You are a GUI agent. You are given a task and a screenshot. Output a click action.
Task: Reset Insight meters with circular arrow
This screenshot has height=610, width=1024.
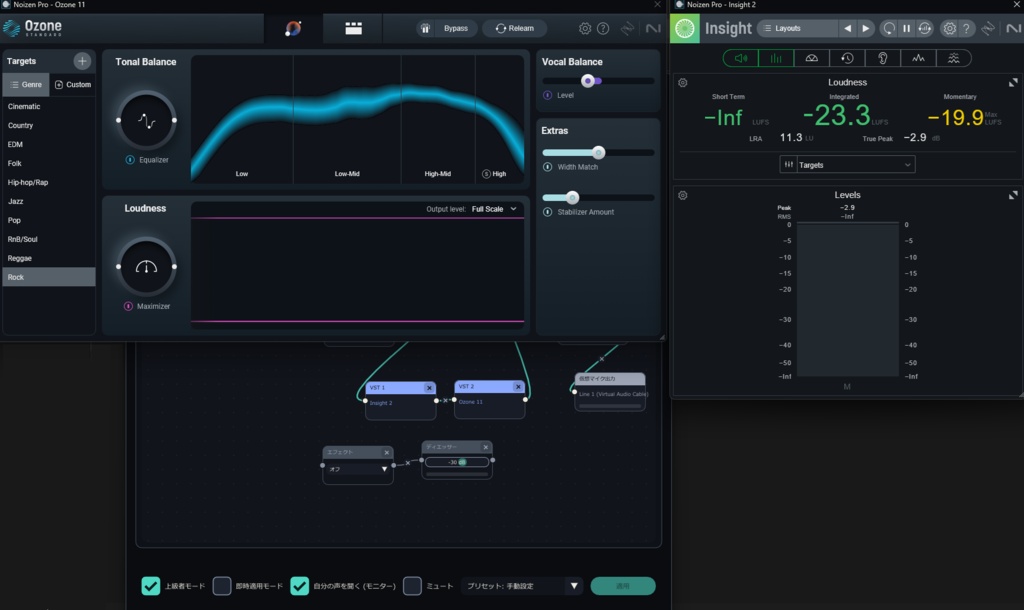pyautogui.click(x=889, y=28)
